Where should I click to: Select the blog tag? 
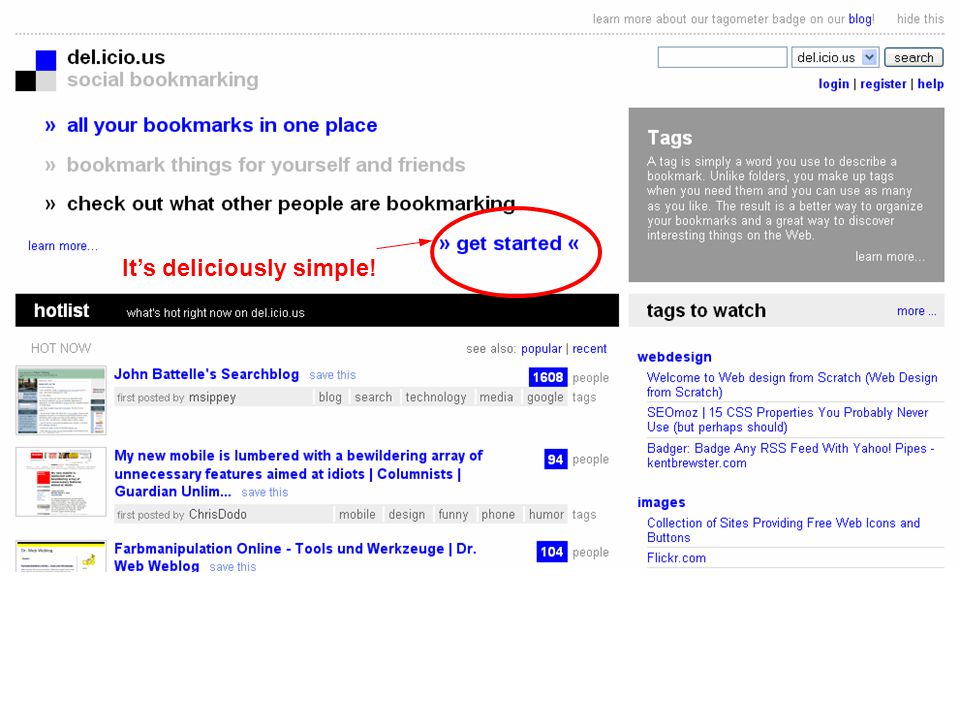click(x=330, y=397)
